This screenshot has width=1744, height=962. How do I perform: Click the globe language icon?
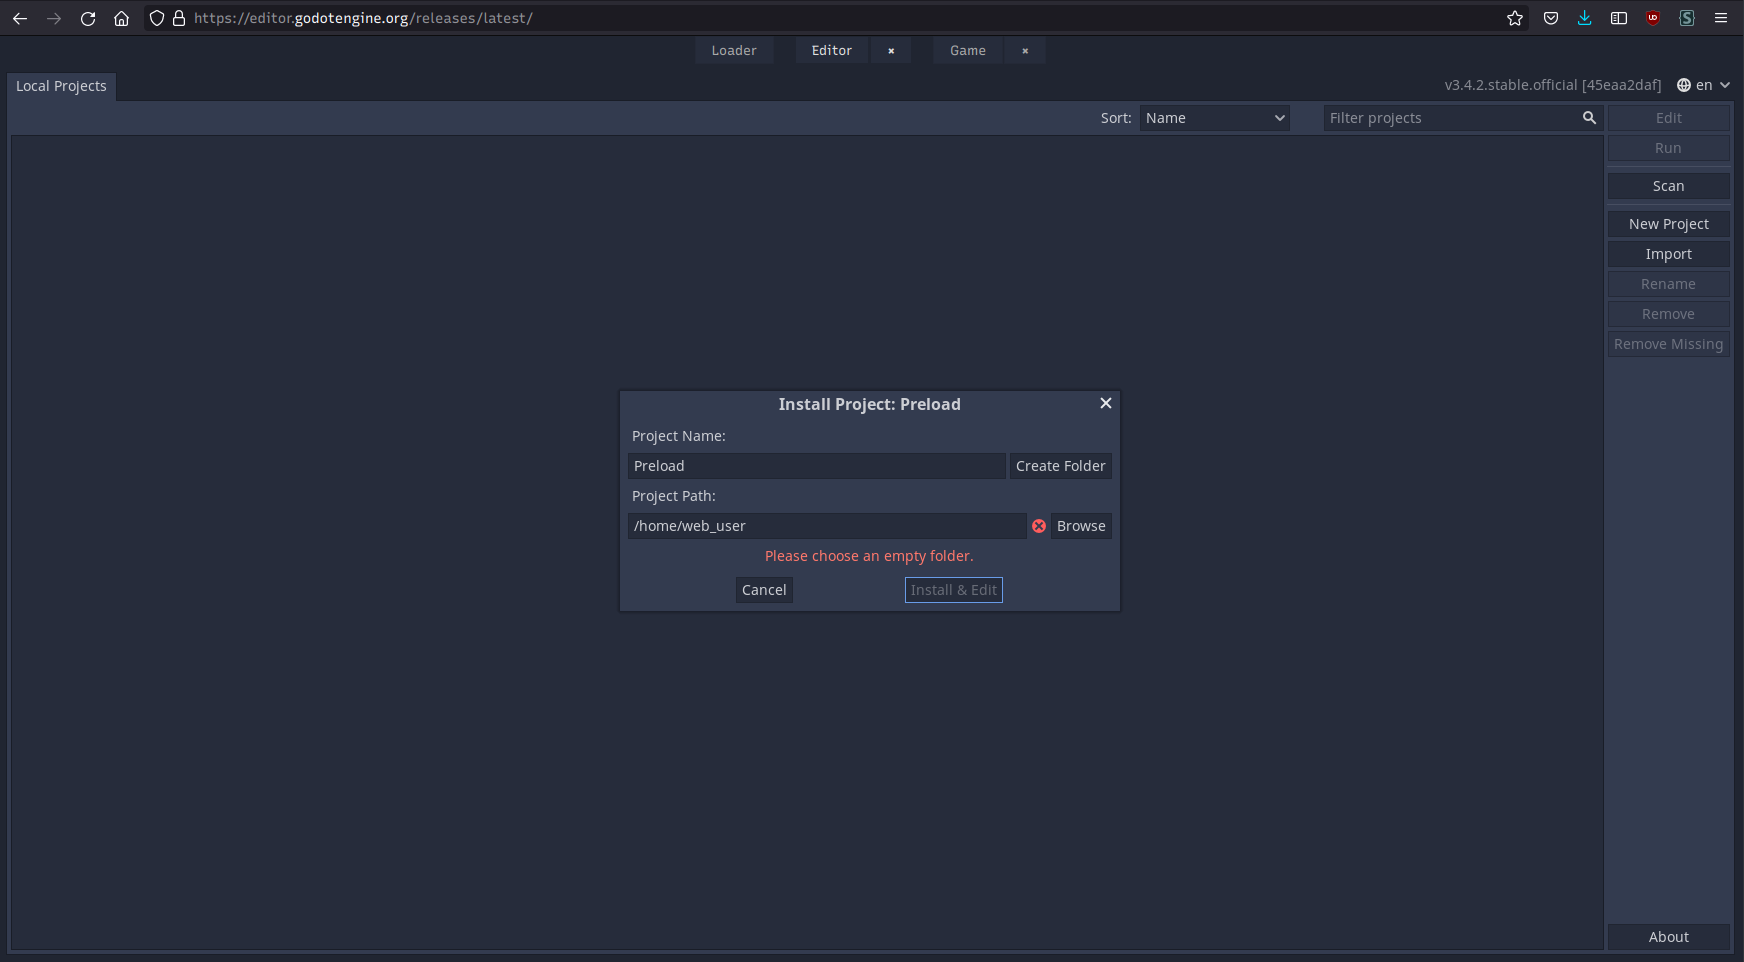[x=1683, y=85]
